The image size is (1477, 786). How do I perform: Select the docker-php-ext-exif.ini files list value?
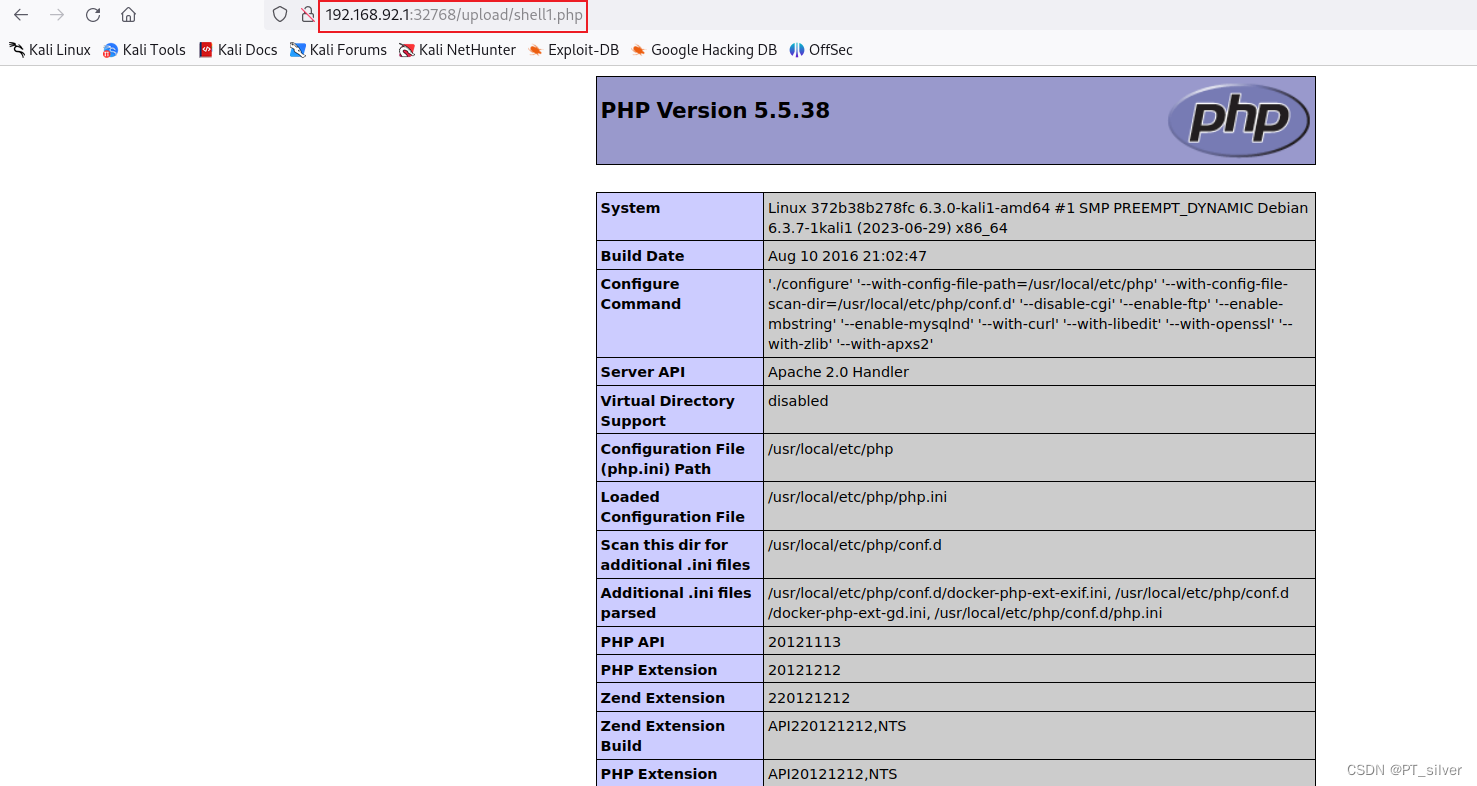pyautogui.click(x=1028, y=603)
